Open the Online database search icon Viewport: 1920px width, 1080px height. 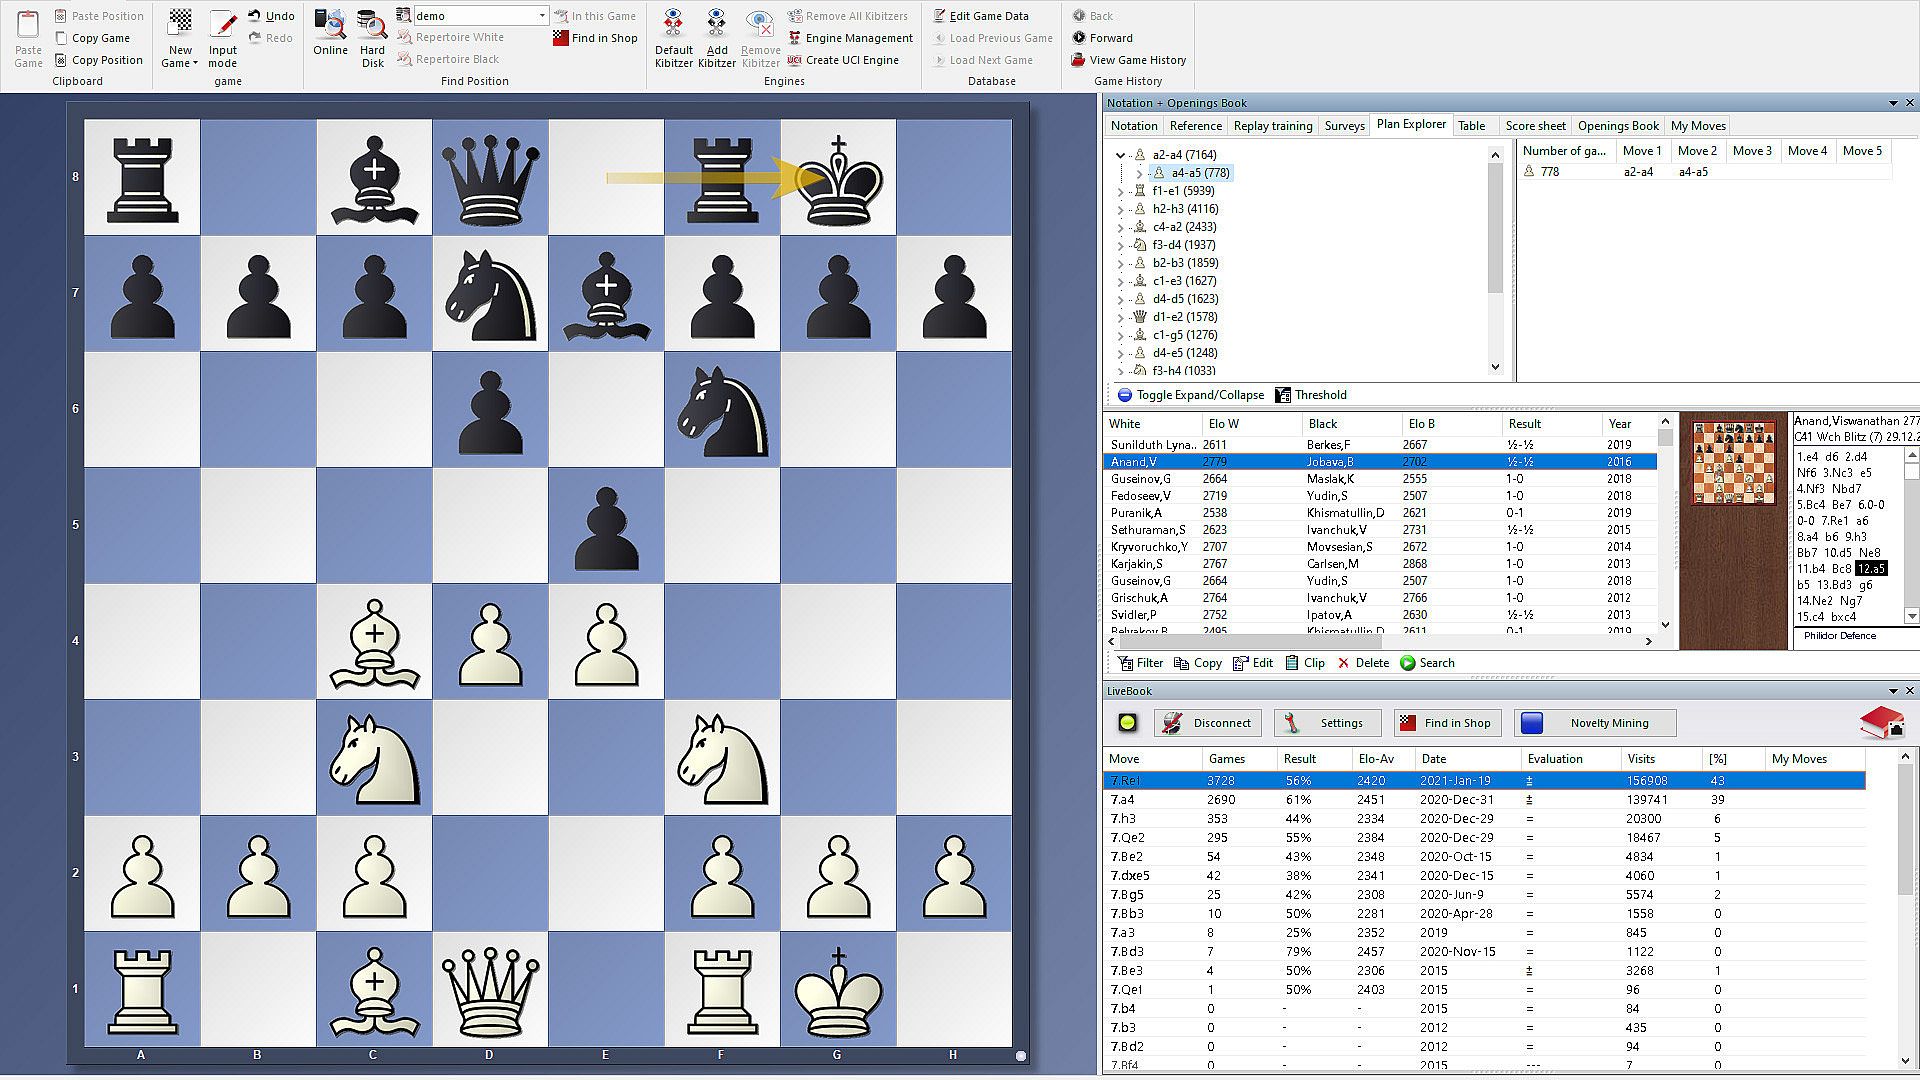click(x=330, y=26)
